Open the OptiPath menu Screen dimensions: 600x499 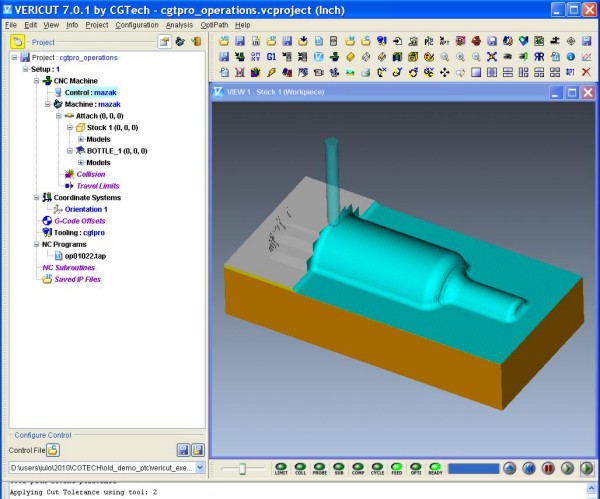pos(214,25)
